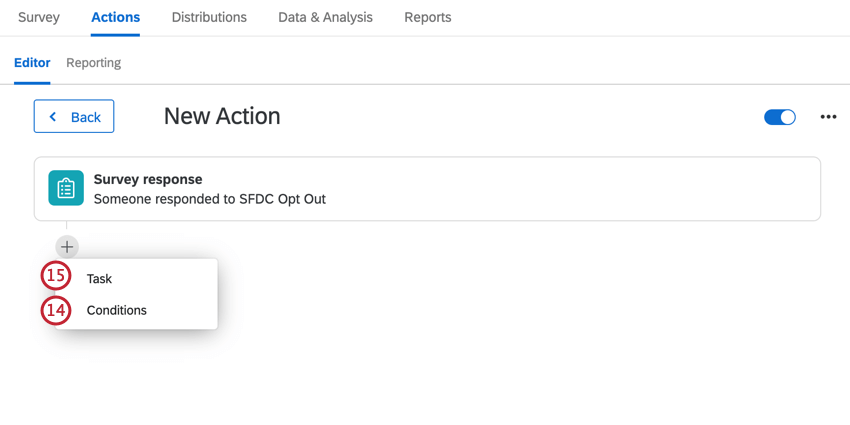Open the Reports tab
This screenshot has height=425, width=850.
click(x=428, y=17)
